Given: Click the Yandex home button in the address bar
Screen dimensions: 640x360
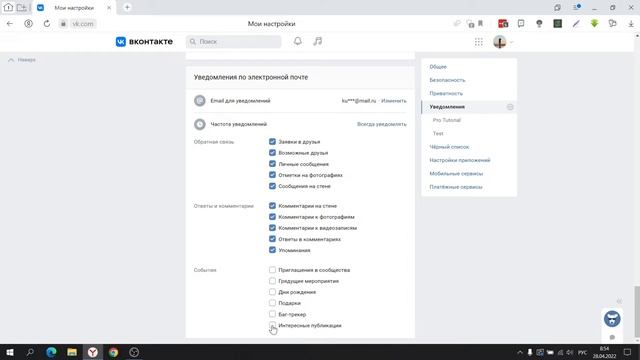Looking at the screenshot, I should (29, 24).
